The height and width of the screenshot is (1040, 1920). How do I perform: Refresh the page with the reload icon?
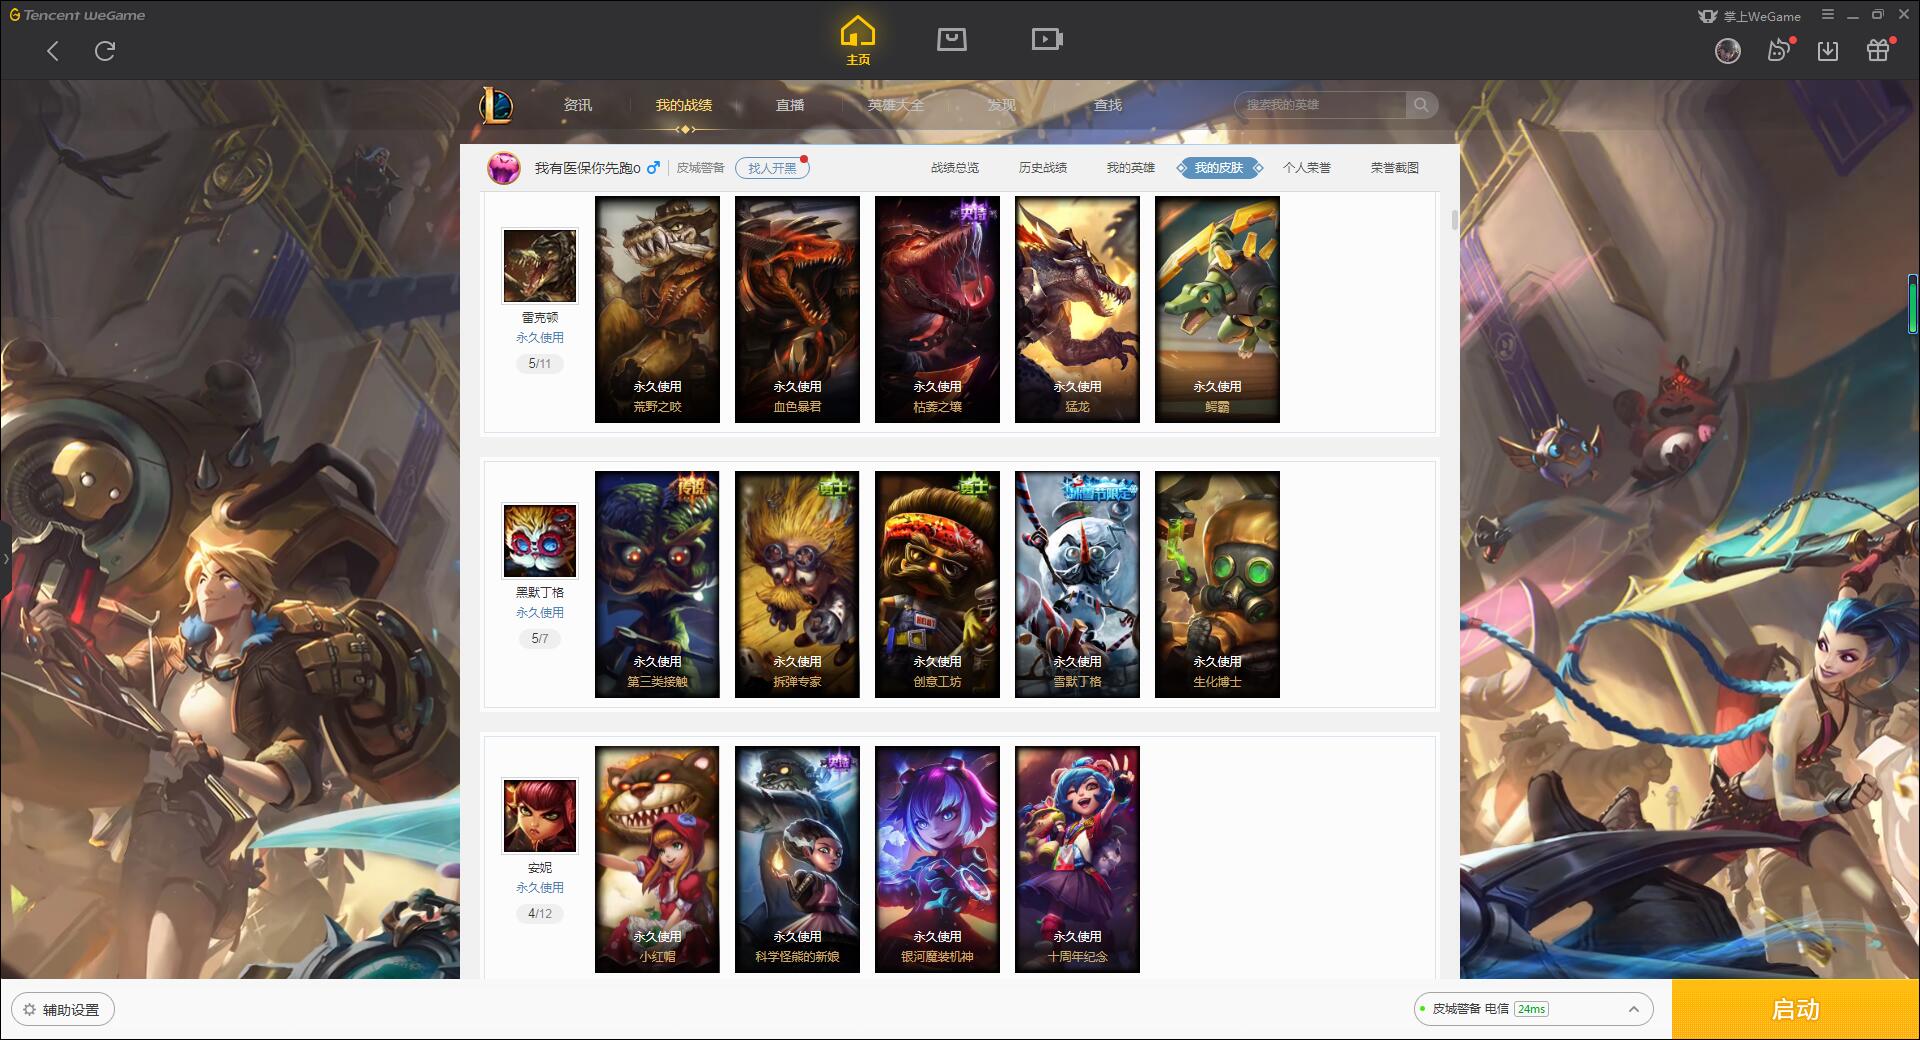[x=105, y=51]
